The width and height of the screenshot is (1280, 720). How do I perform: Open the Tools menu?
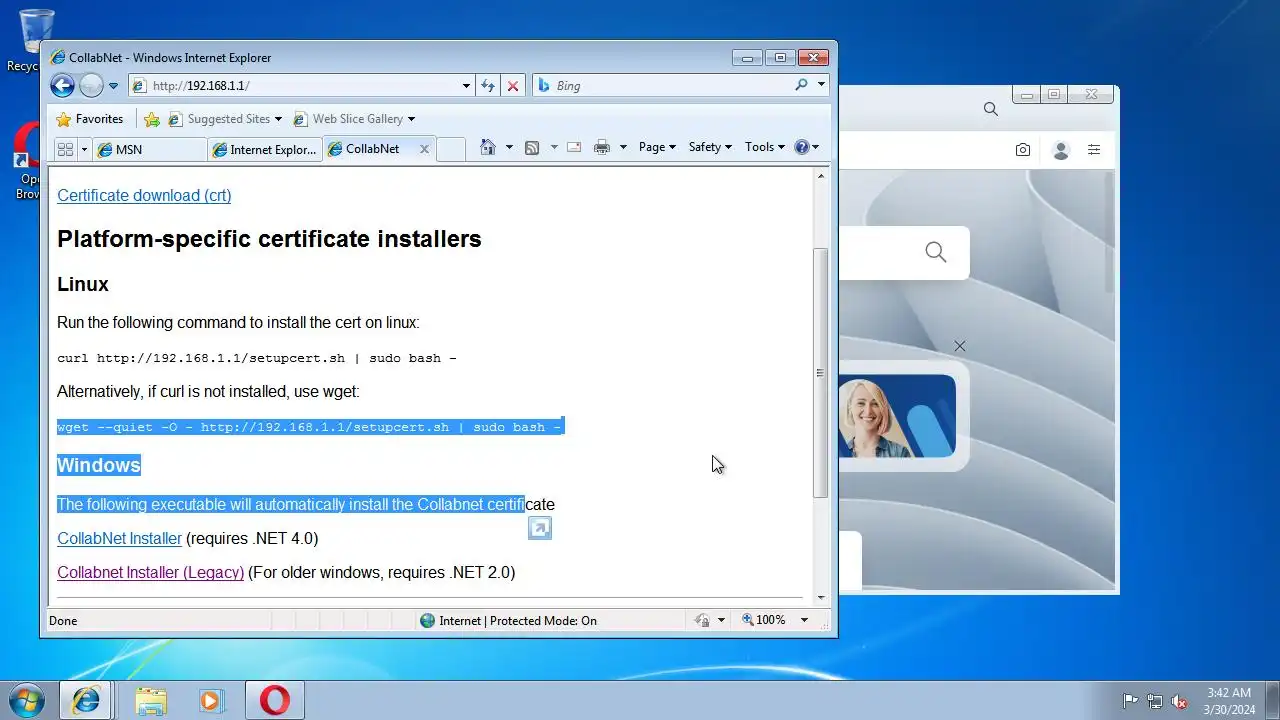pyautogui.click(x=764, y=147)
